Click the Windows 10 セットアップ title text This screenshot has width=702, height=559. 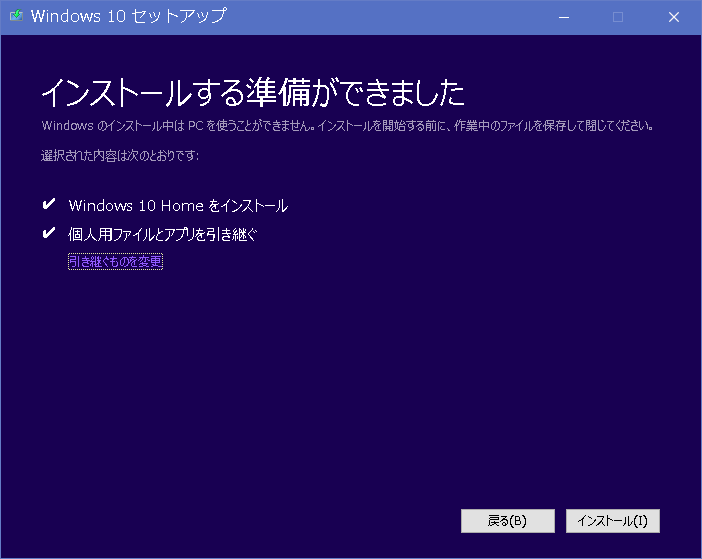point(129,16)
